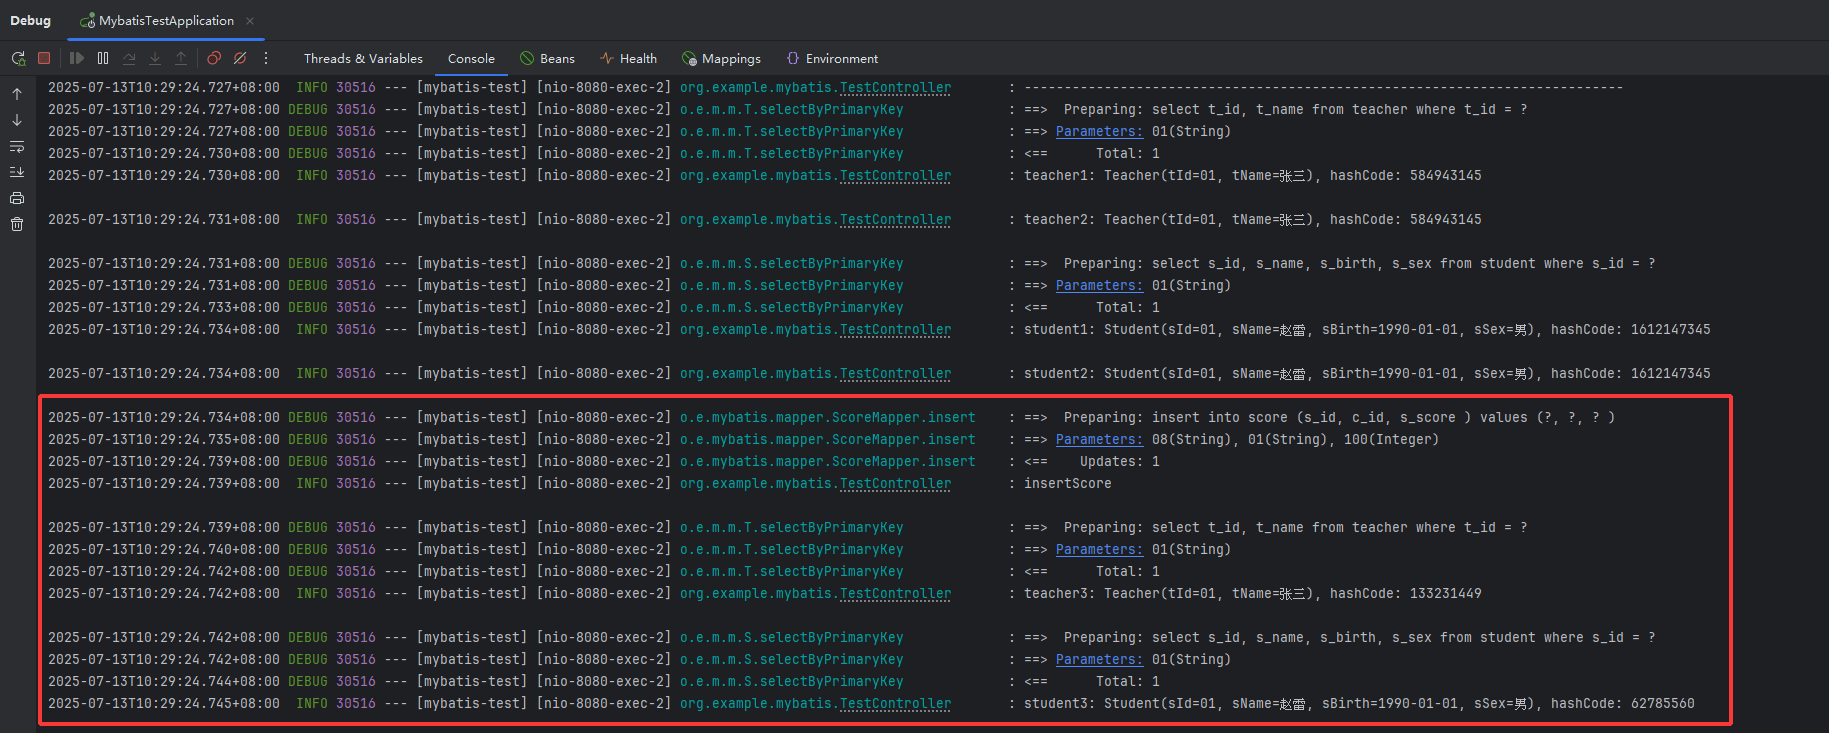Click student1 hashCode value 1612147345
This screenshot has width=1829, height=733.
1671,329
